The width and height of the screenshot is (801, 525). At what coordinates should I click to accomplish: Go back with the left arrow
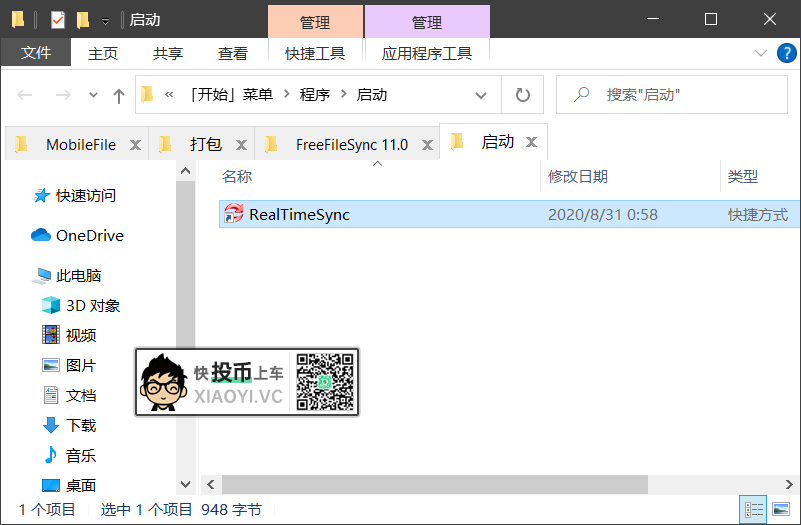tap(25, 94)
